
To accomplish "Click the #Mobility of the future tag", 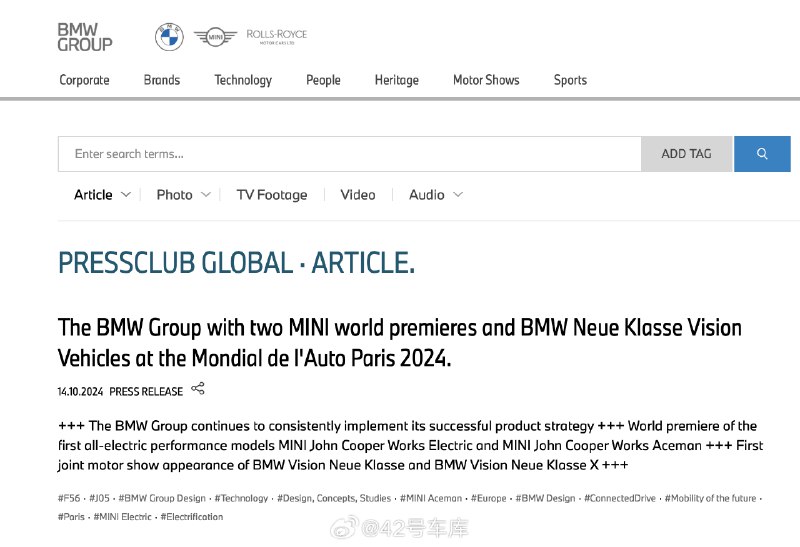I will 710,498.
